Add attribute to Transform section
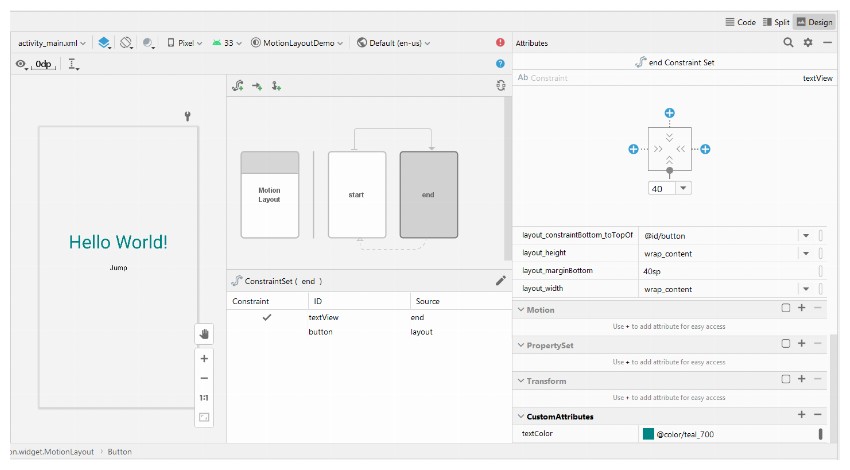 coord(802,379)
